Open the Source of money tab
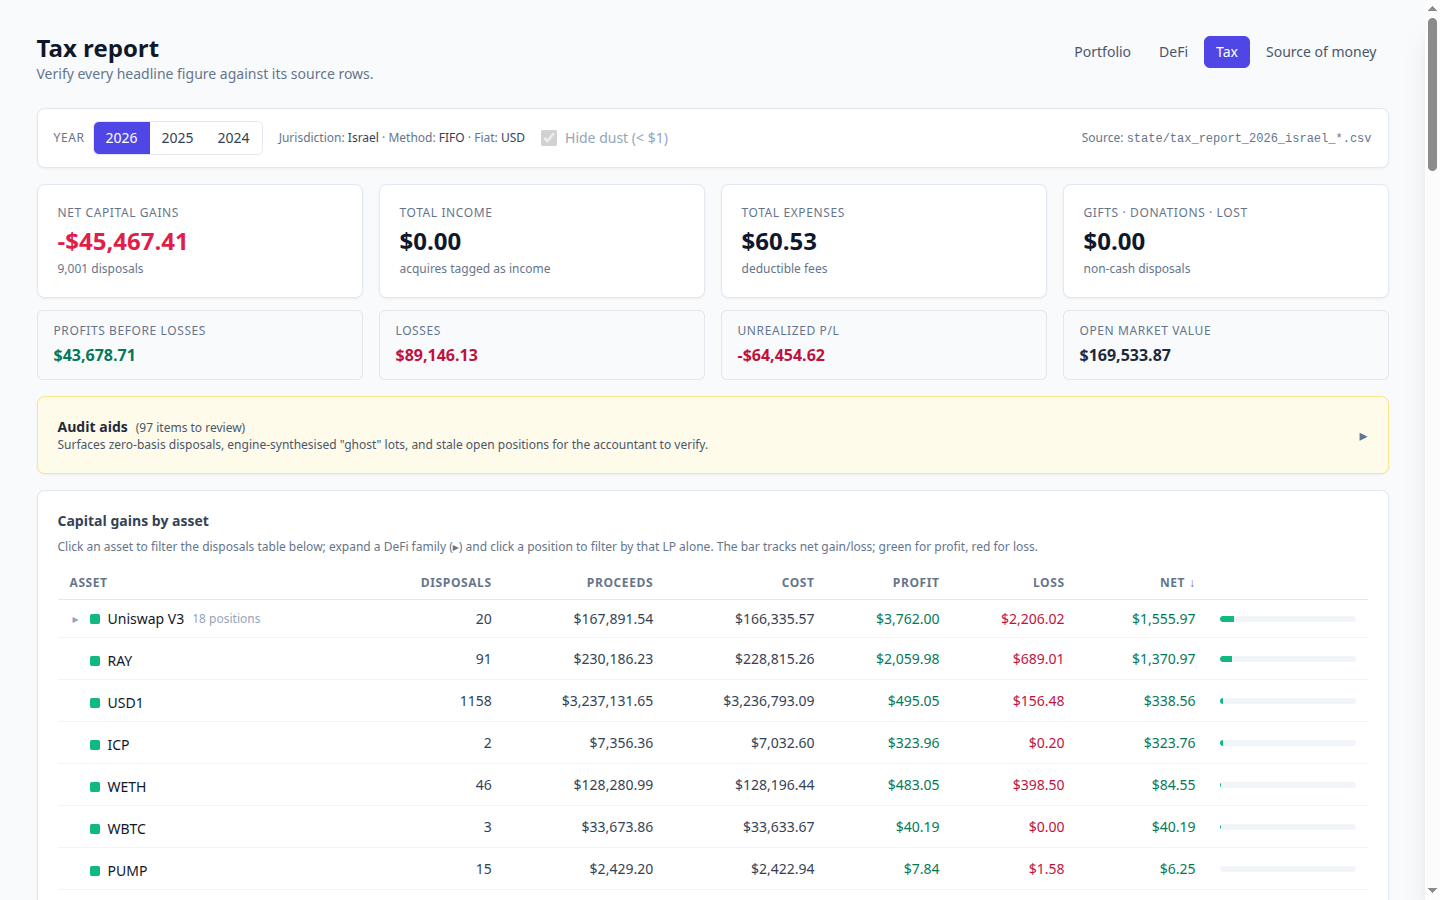1440x900 pixels. [x=1321, y=52]
